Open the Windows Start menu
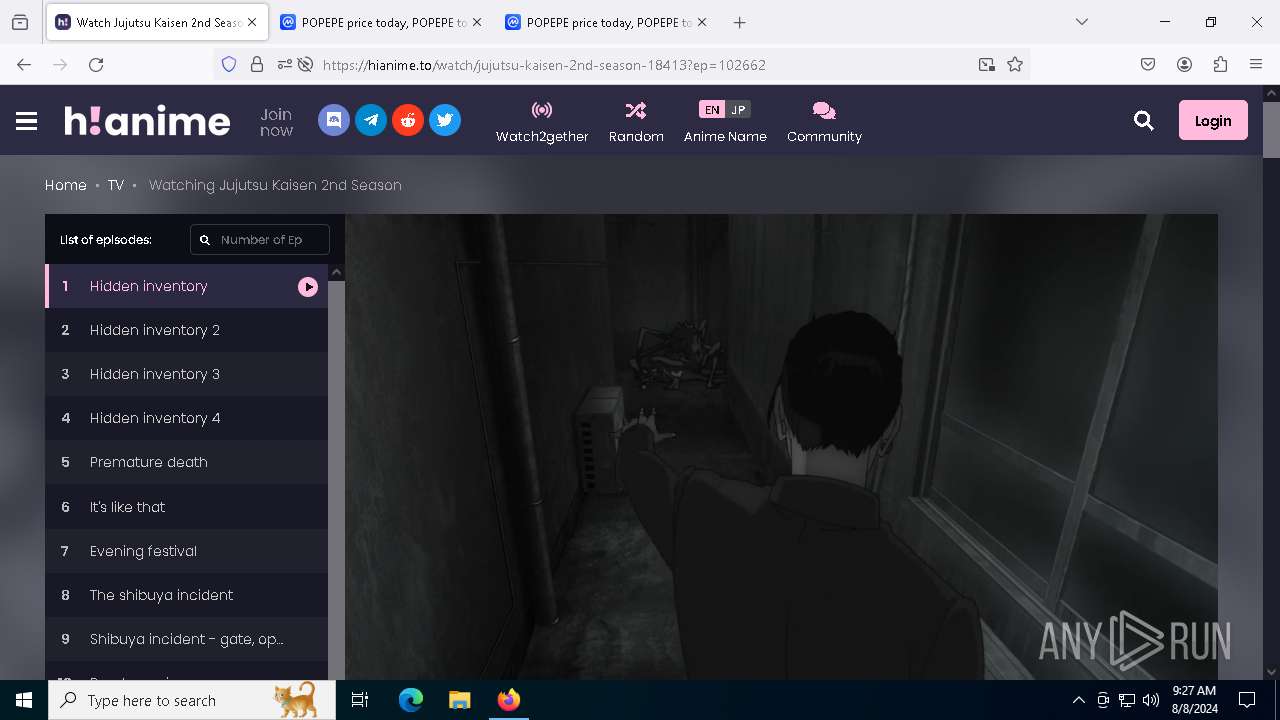1280x720 pixels. [x=24, y=700]
